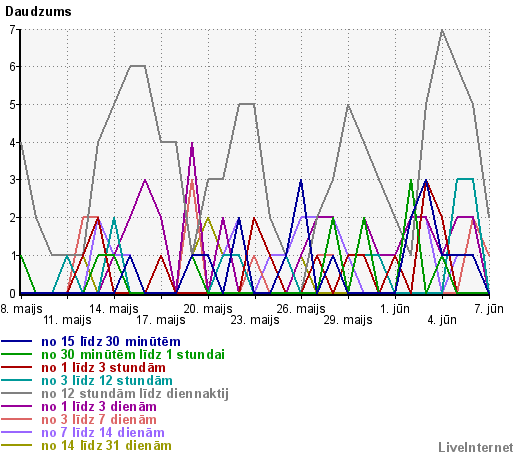This screenshot has height=457, width=520.
Task: Click green legend line for 30 minūtēm–1 stundai
Action: (17, 354)
